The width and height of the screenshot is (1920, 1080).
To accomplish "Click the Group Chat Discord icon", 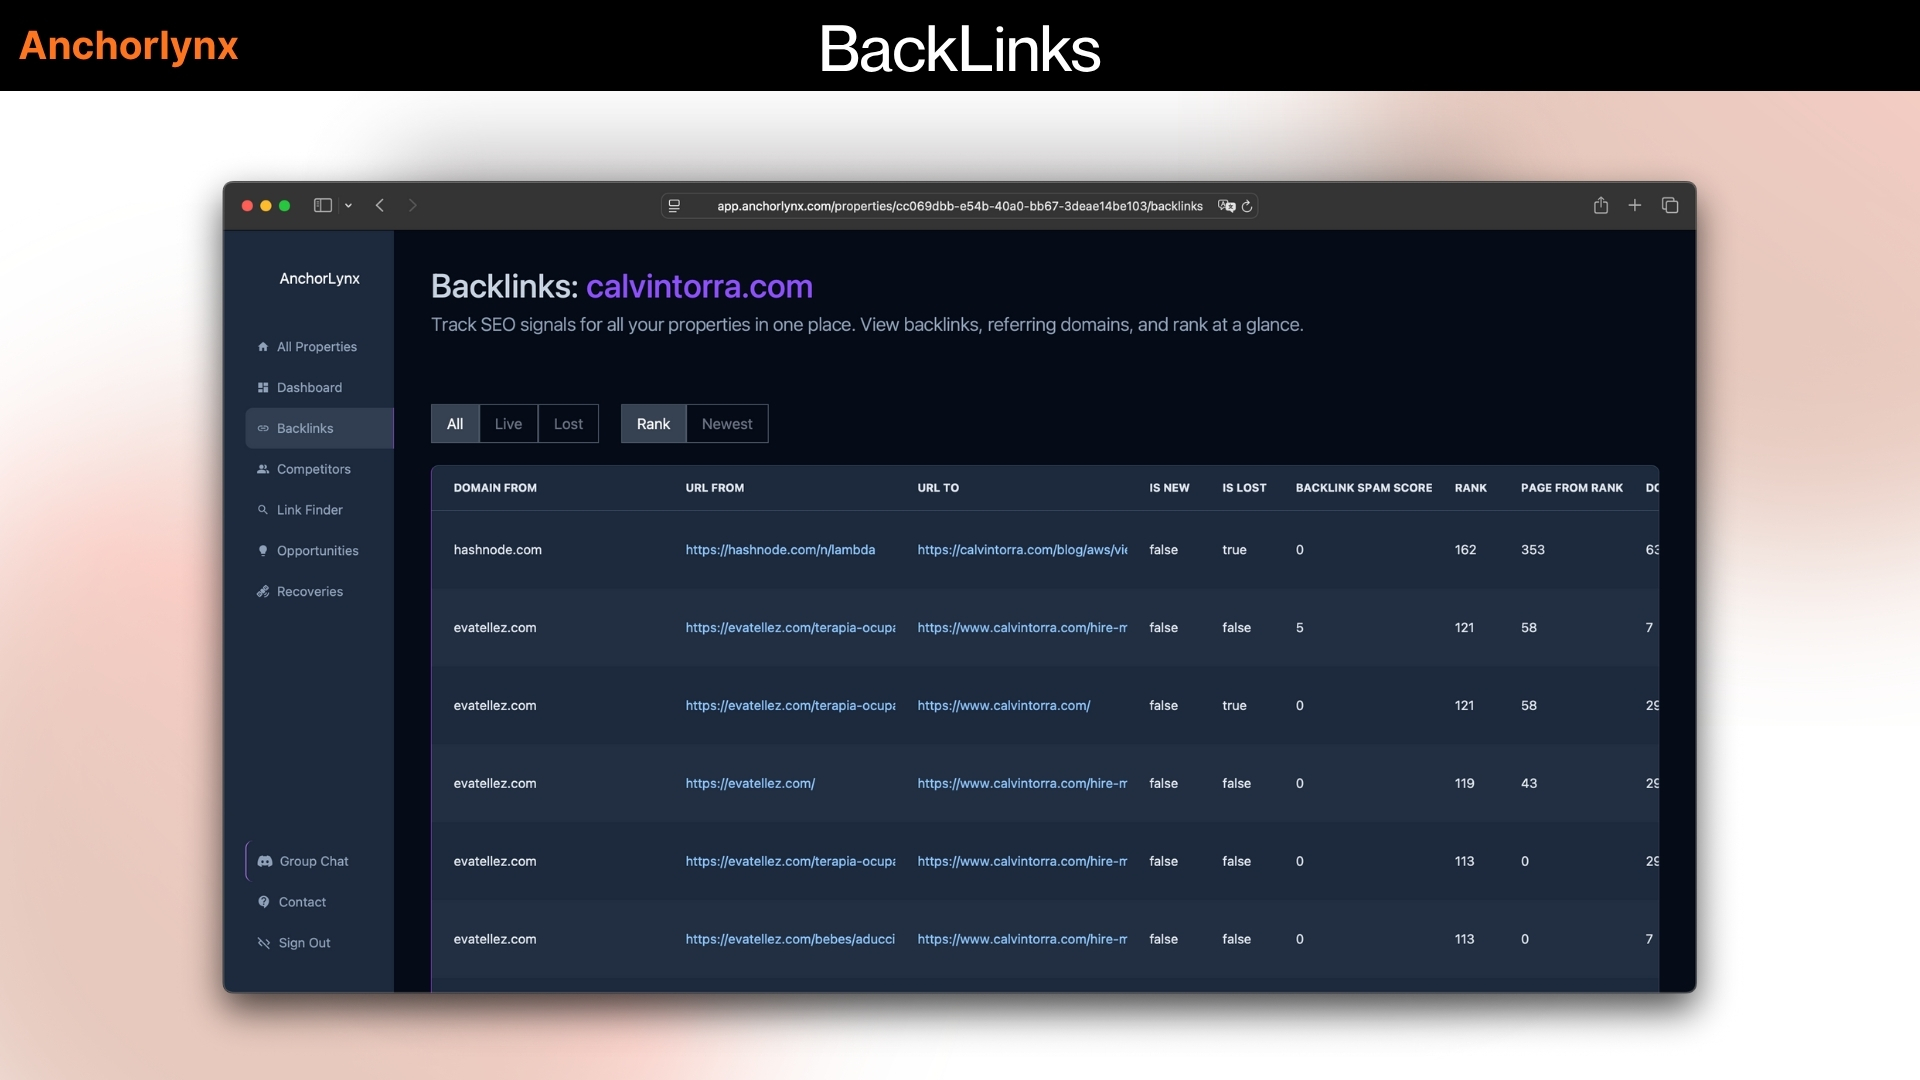I will coord(265,861).
